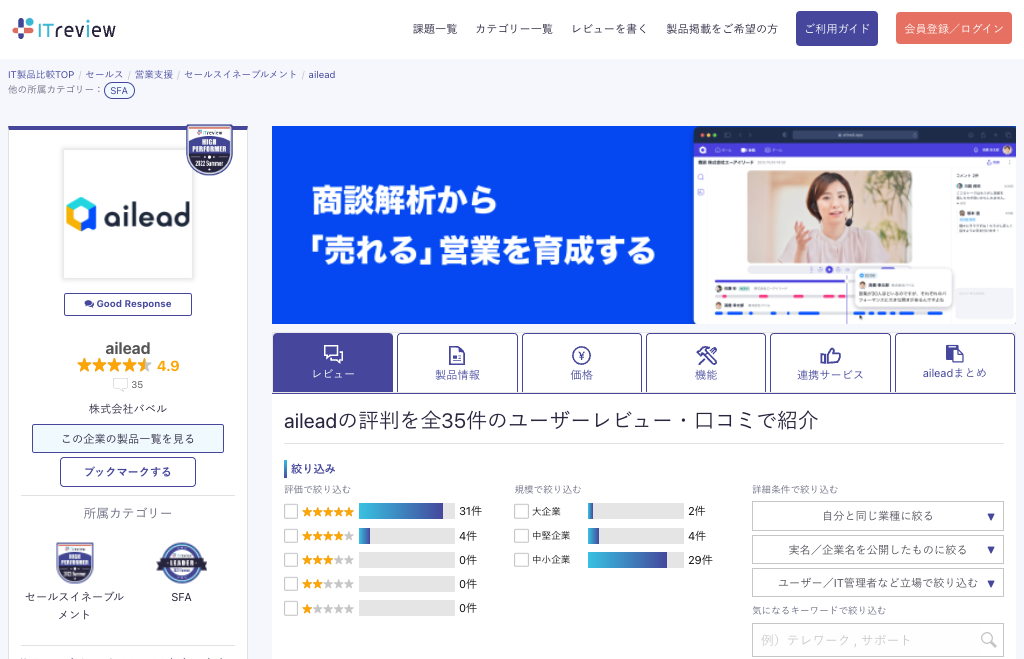Click the five-star rating icons in filter
Image resolution: width=1024 pixels, height=659 pixels.
pos(328,511)
